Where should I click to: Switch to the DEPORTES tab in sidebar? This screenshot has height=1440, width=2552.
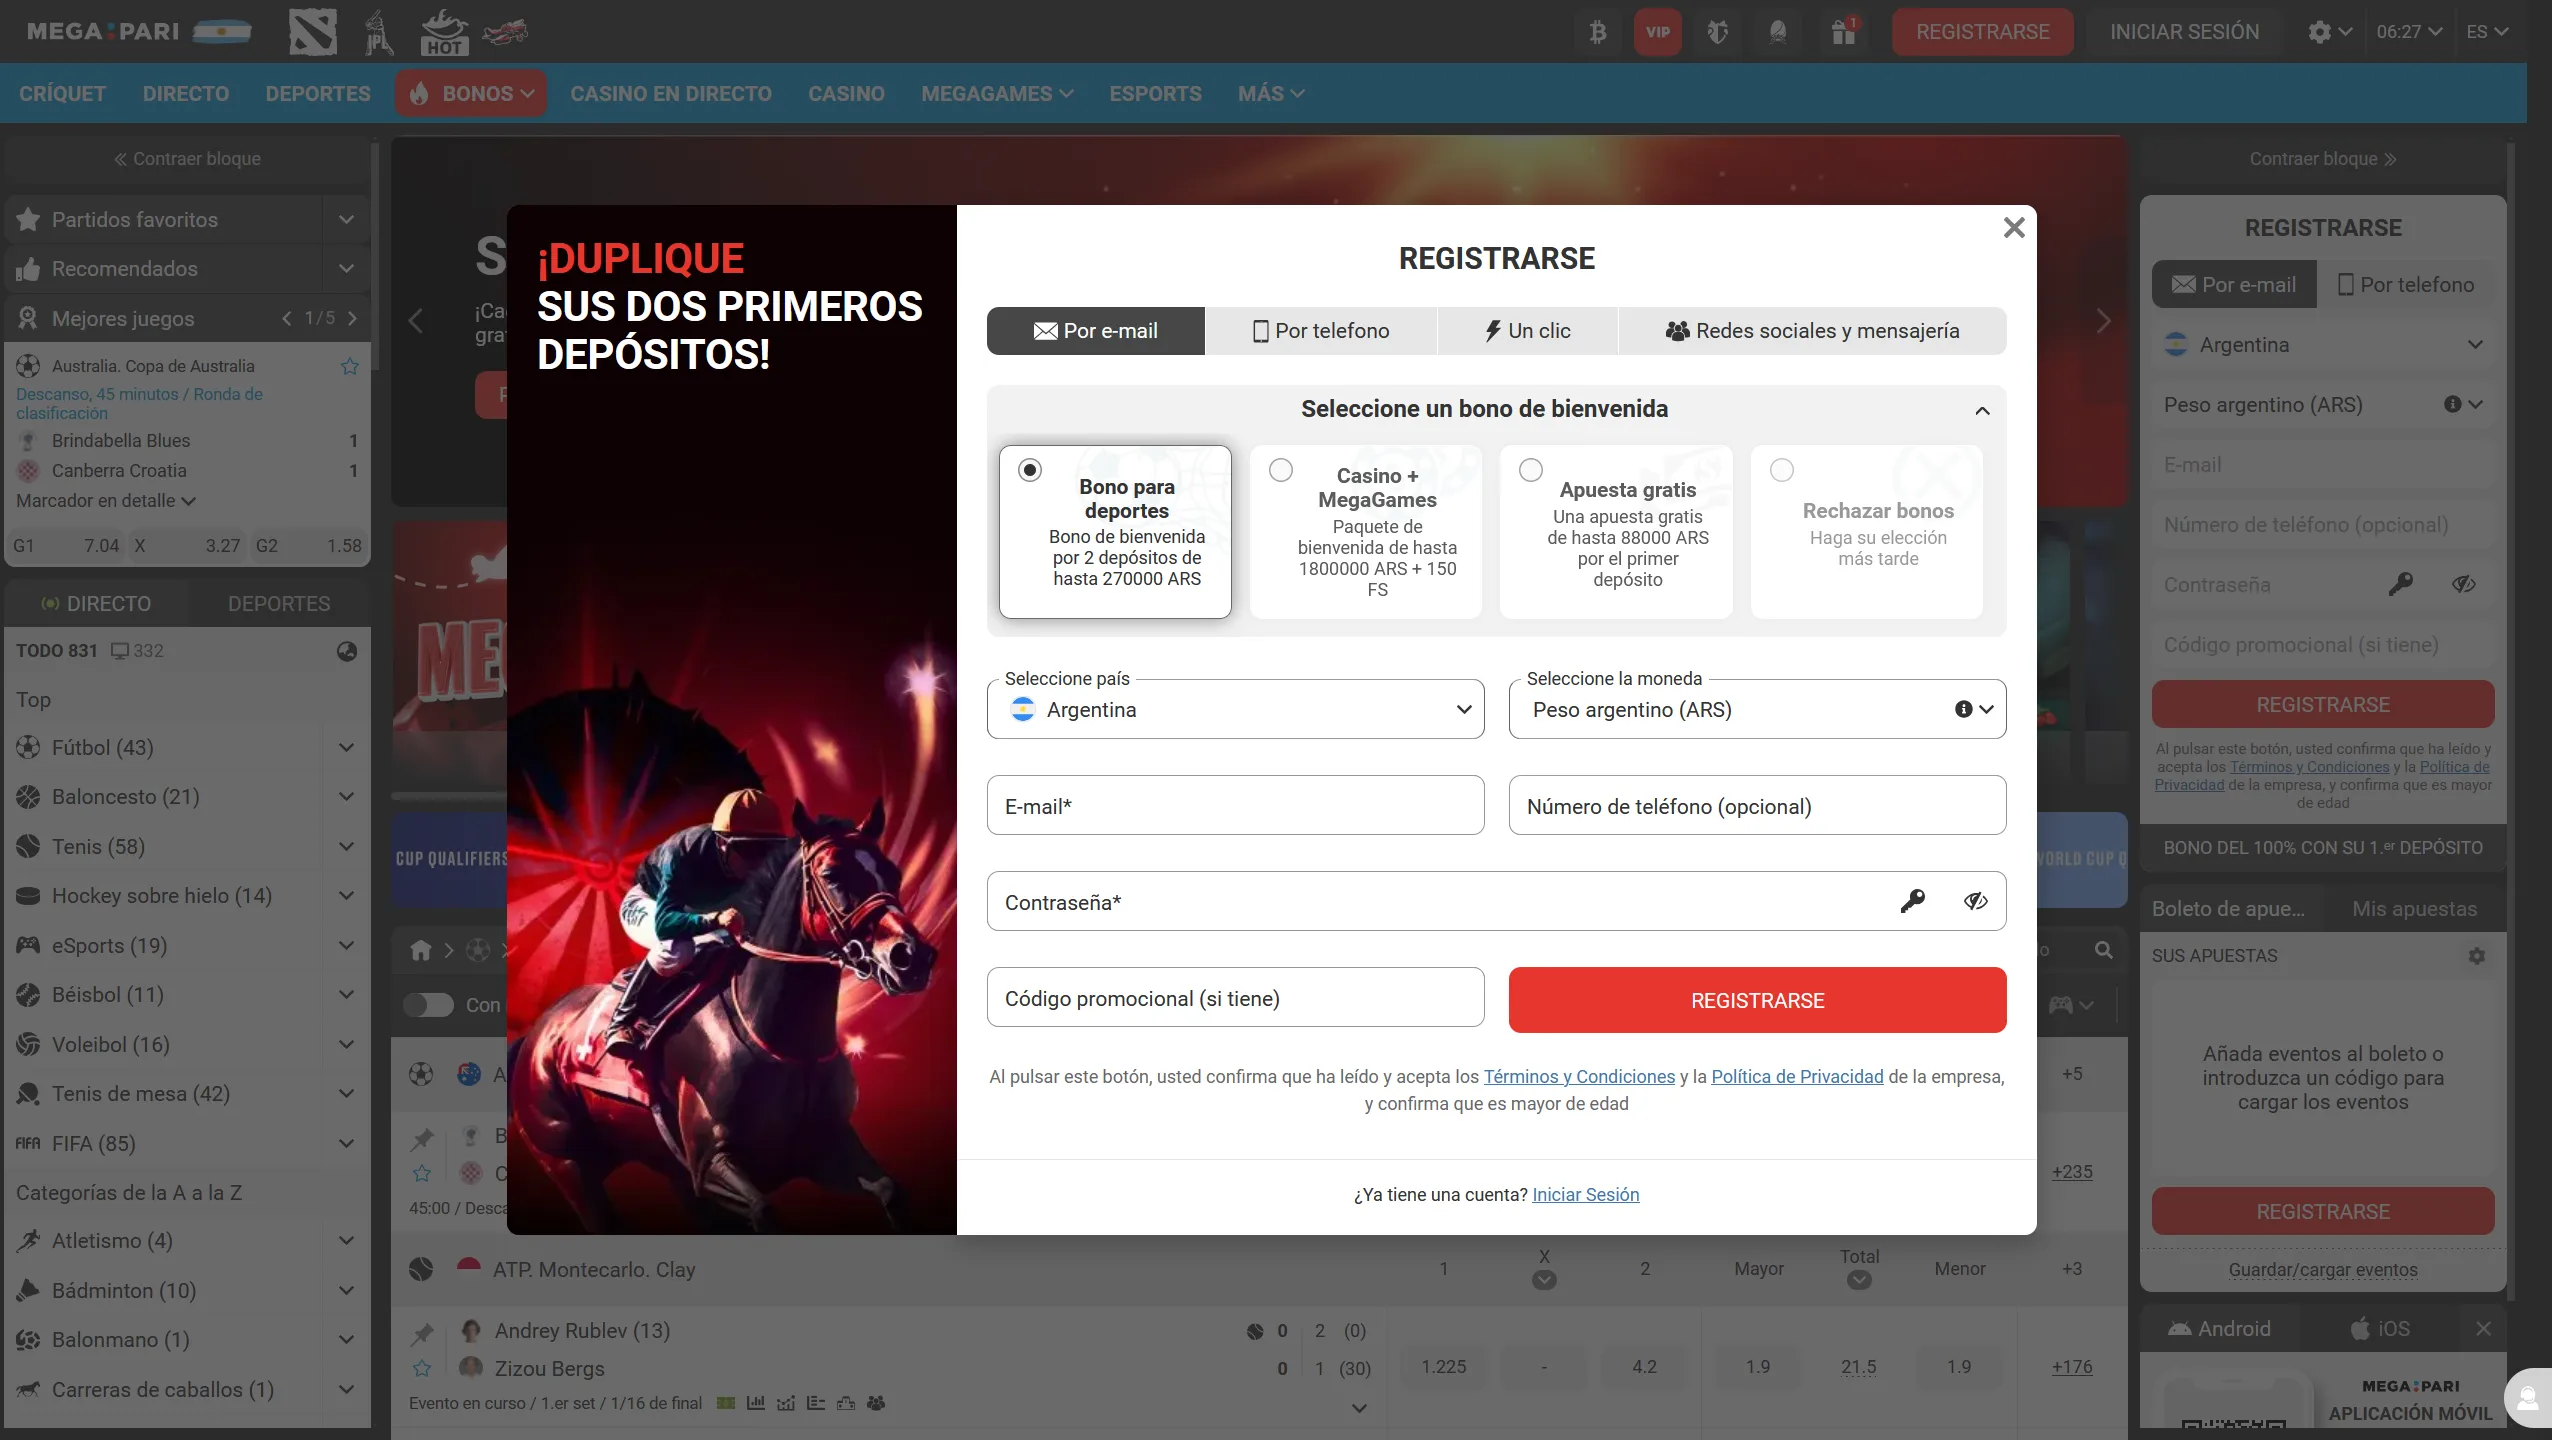(280, 603)
